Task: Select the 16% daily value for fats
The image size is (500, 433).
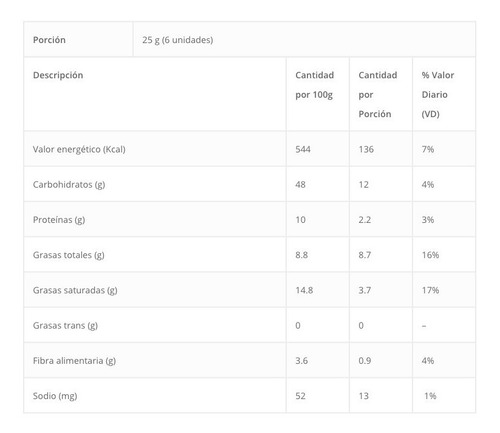Action: (x=430, y=255)
